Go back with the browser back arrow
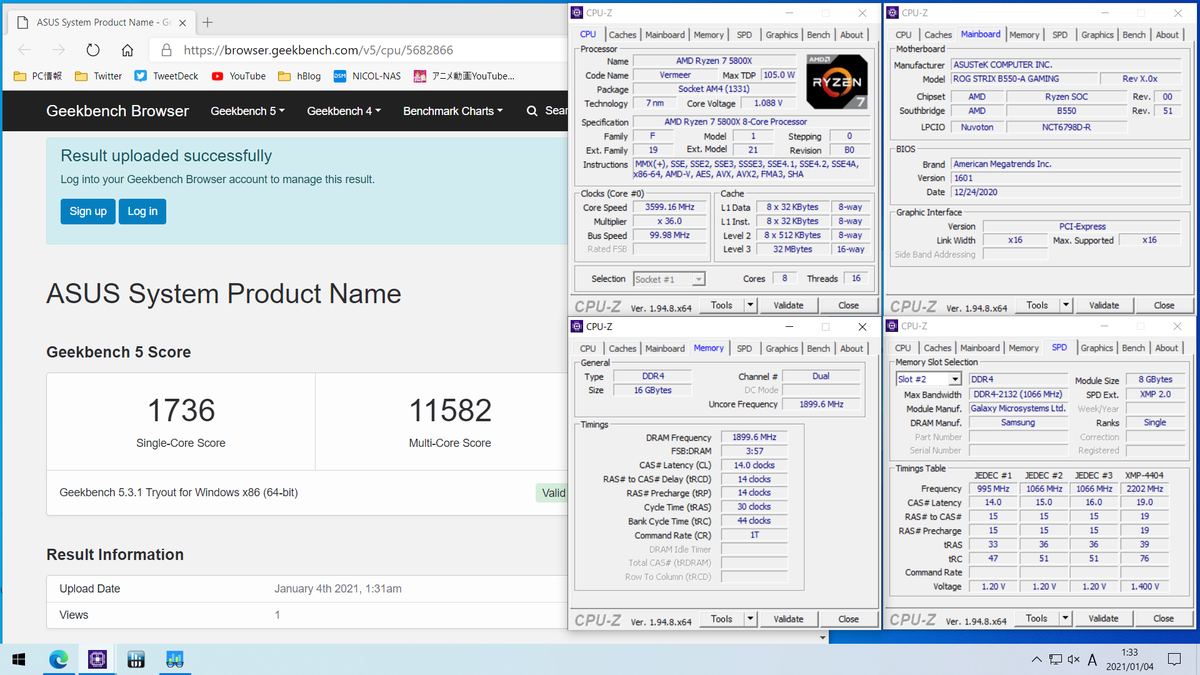1200x675 pixels. point(25,49)
